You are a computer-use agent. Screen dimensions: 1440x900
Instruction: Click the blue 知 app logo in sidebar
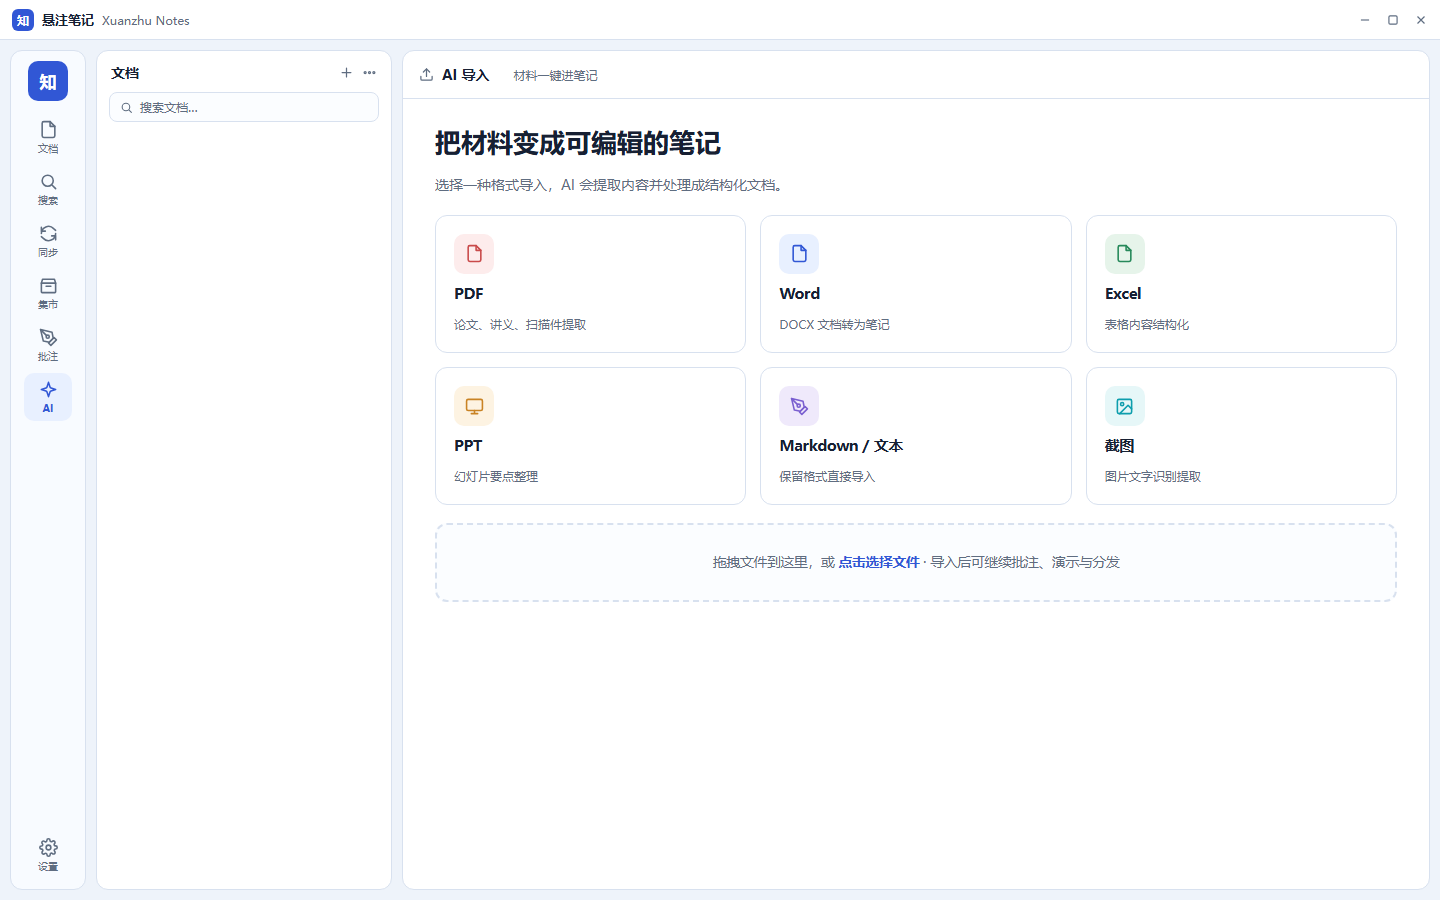tap(48, 81)
